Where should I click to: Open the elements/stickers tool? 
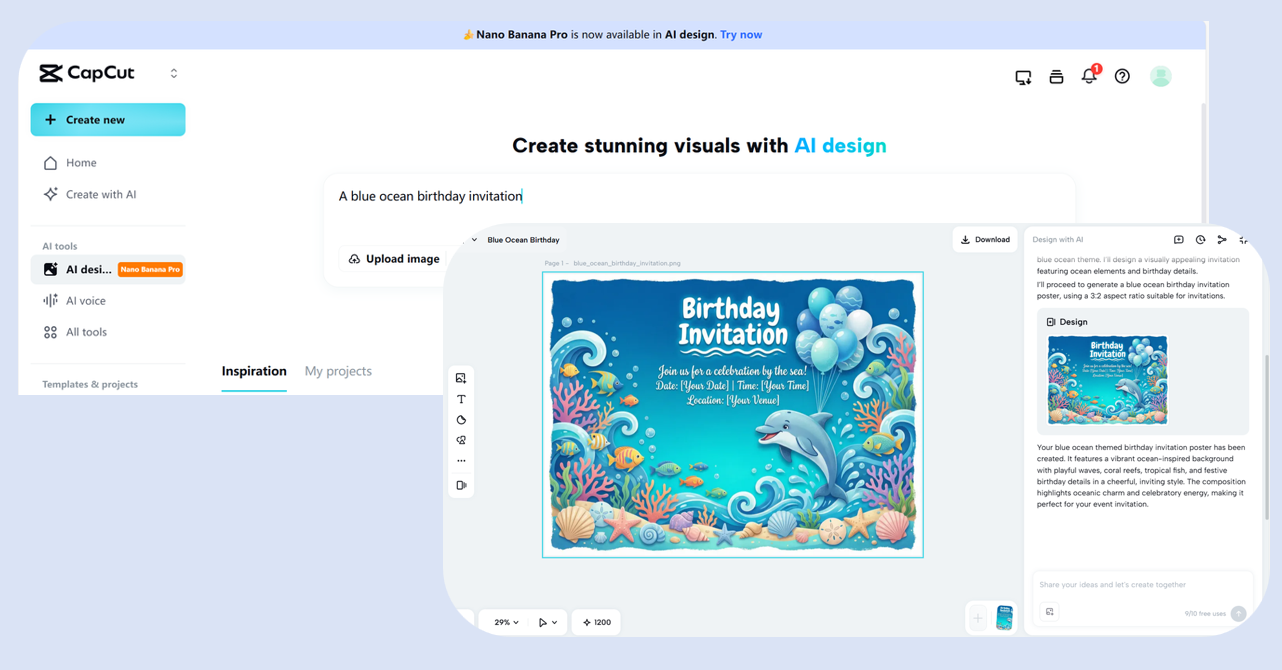point(461,440)
